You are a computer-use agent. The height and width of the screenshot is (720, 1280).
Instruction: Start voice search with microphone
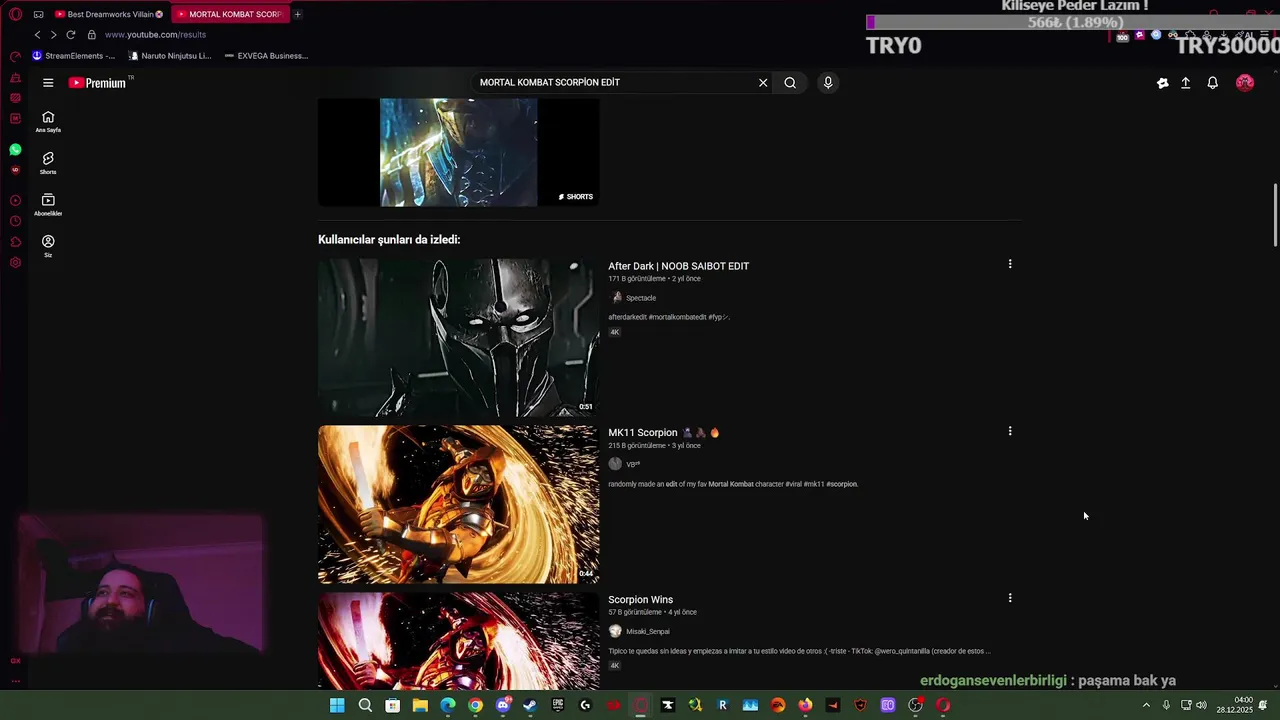828,83
